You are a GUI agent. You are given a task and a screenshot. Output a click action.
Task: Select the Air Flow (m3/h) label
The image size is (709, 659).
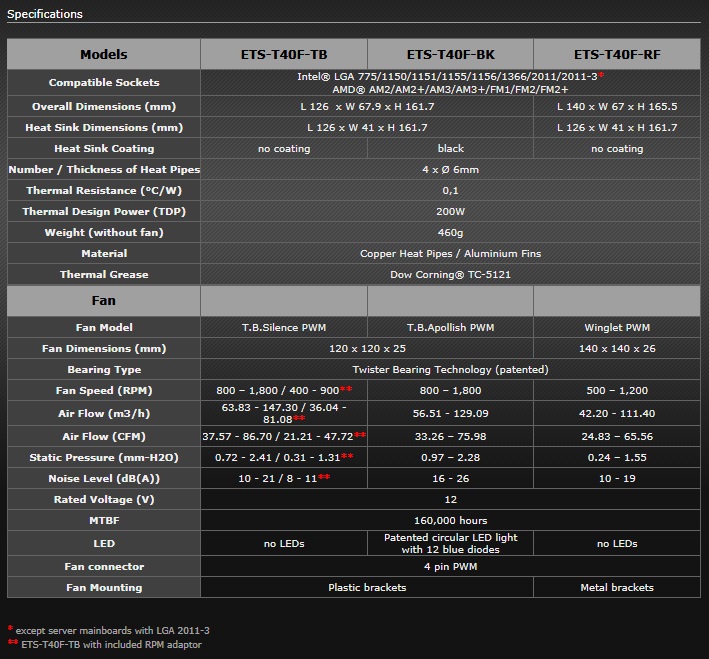104,413
